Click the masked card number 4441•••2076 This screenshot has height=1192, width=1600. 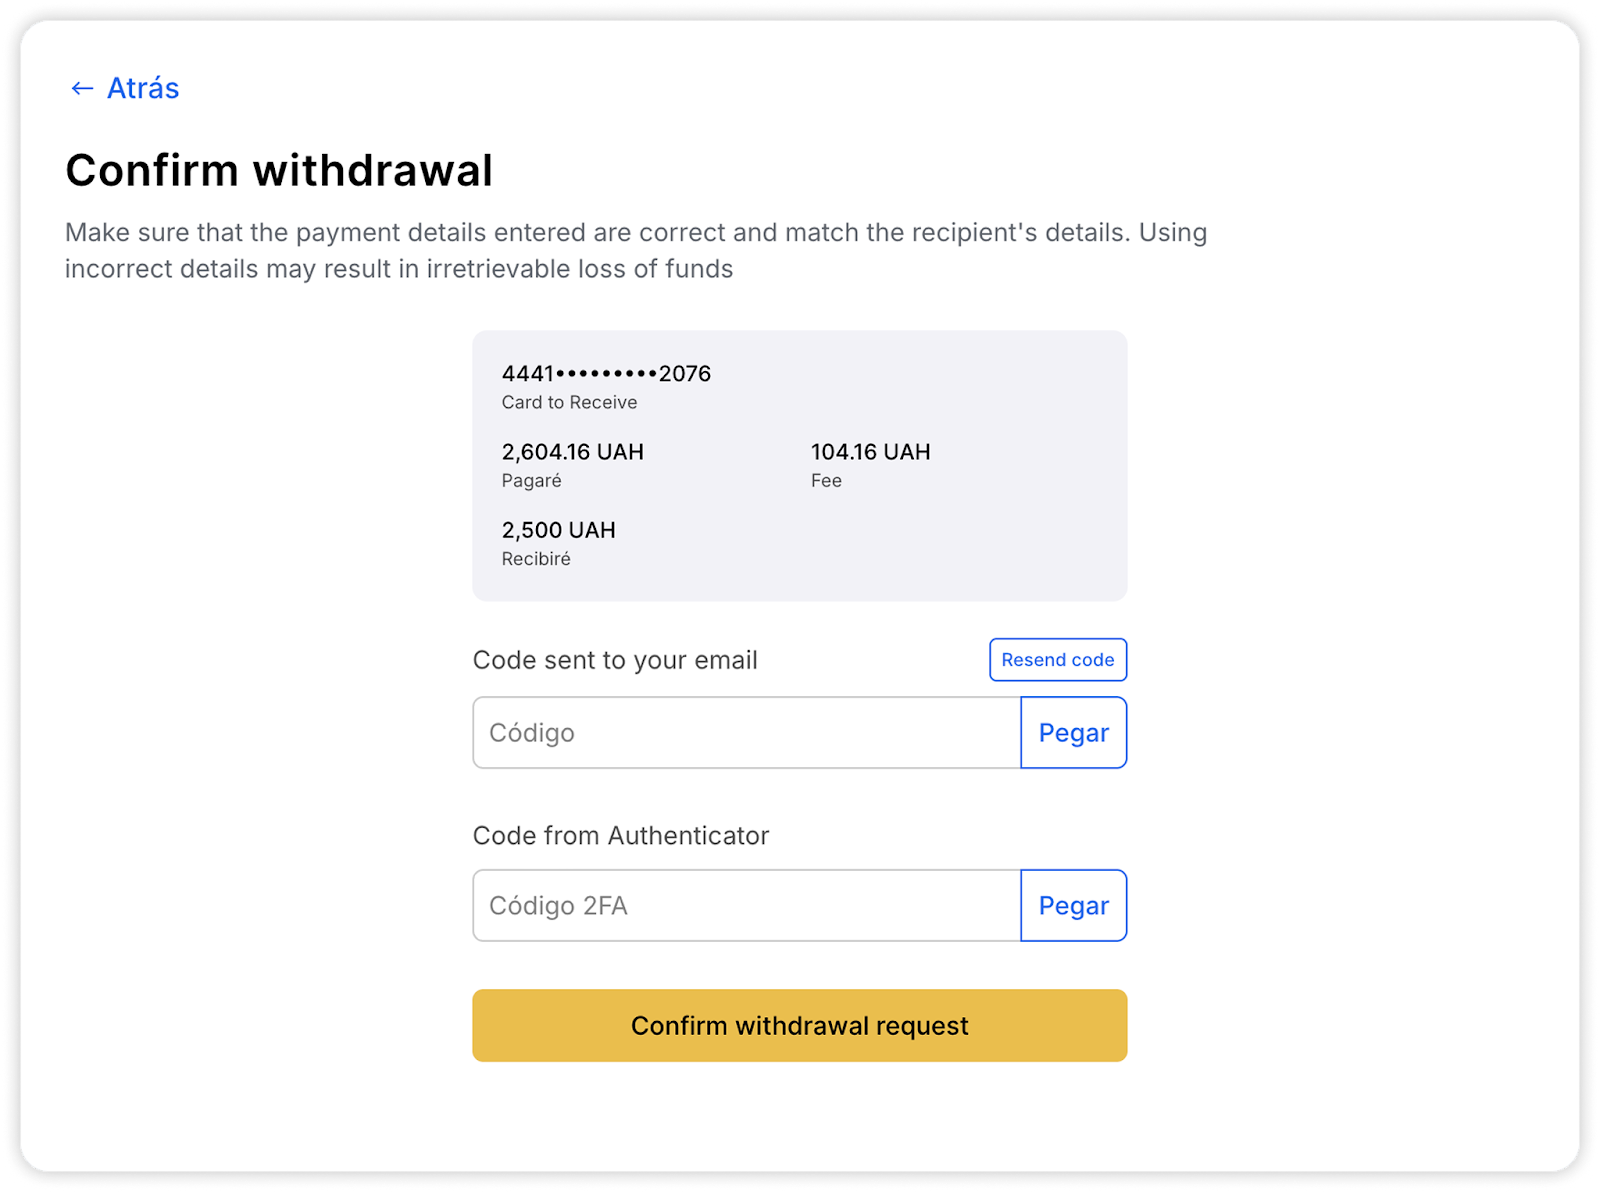click(606, 374)
